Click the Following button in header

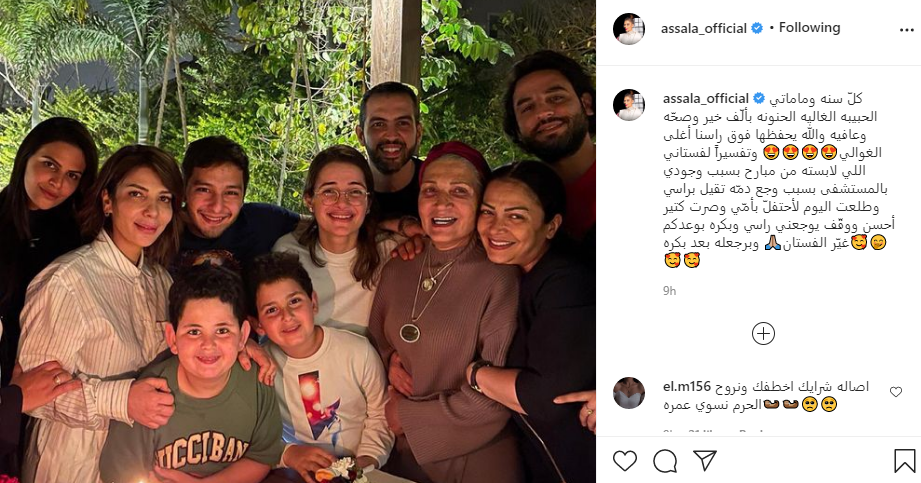[x=809, y=28]
